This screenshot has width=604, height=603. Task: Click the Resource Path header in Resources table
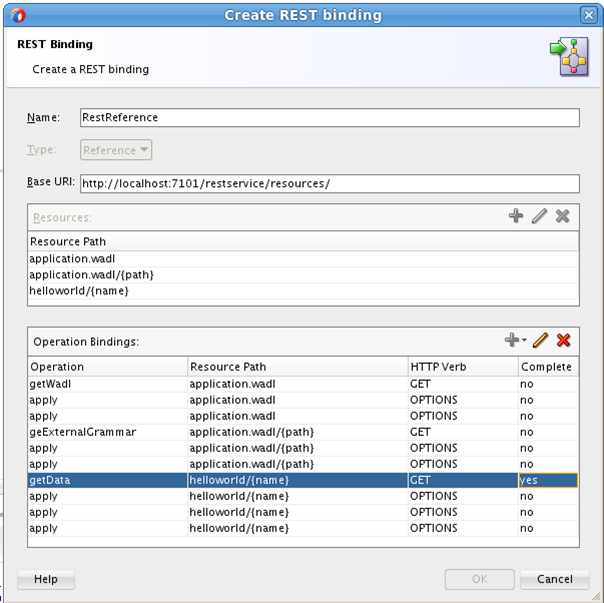pyautogui.click(x=304, y=241)
